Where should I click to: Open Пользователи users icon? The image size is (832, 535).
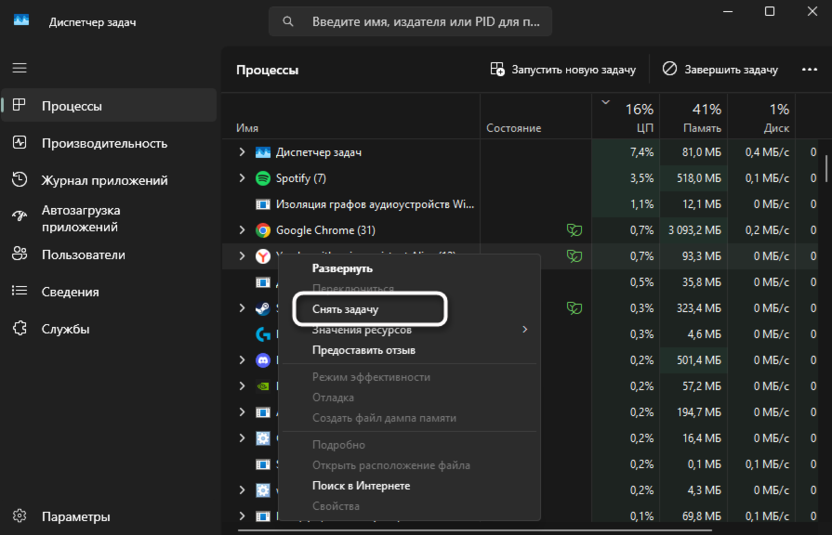(20, 255)
